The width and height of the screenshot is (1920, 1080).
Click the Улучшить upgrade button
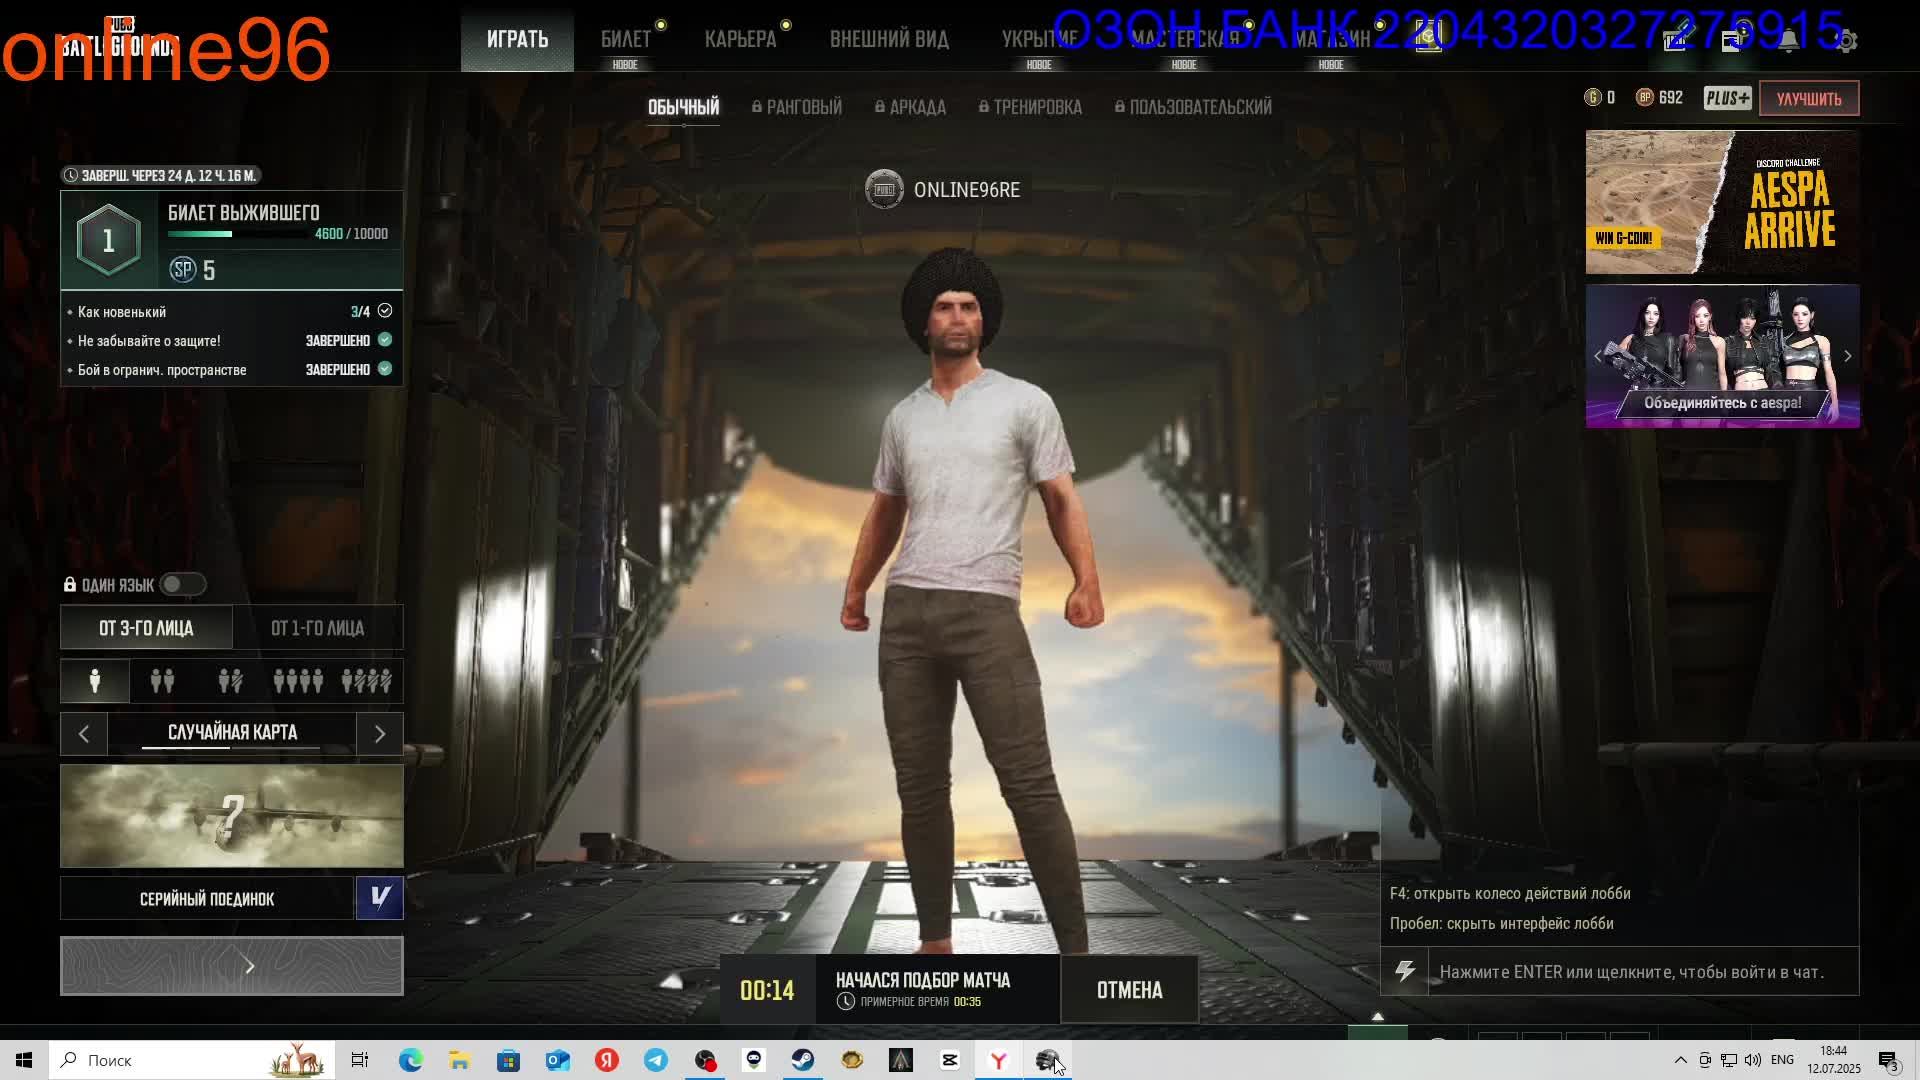tap(1808, 98)
